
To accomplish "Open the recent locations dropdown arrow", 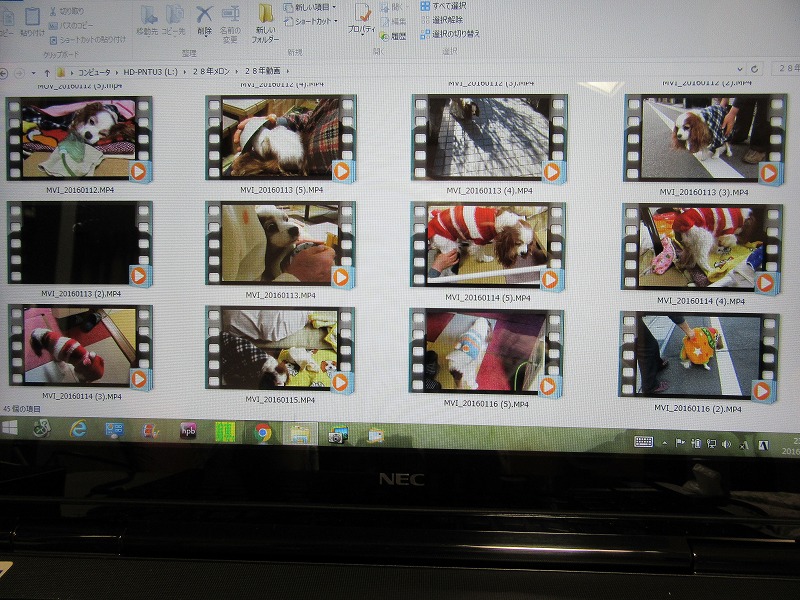I will point(34,73).
